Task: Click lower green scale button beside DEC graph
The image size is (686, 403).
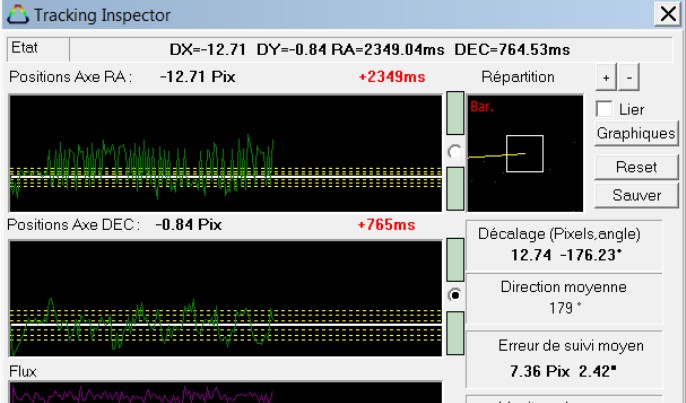Action: click(455, 332)
